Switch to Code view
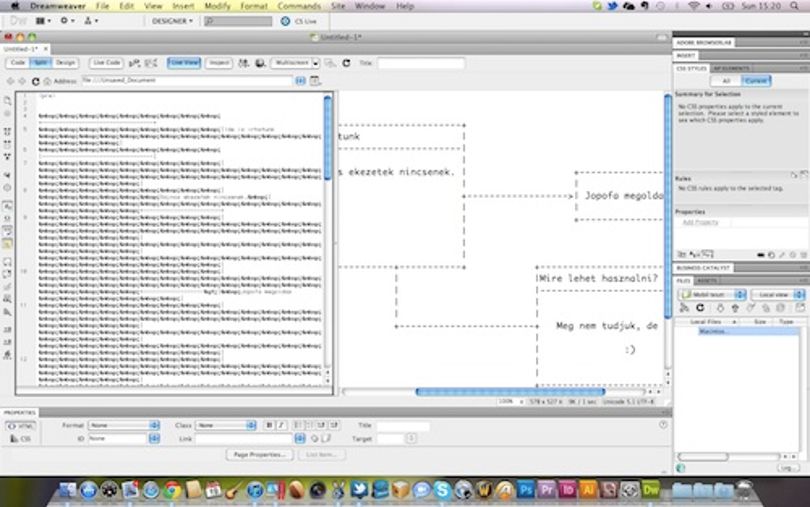Screen dimensions: 810x507 [18, 63]
